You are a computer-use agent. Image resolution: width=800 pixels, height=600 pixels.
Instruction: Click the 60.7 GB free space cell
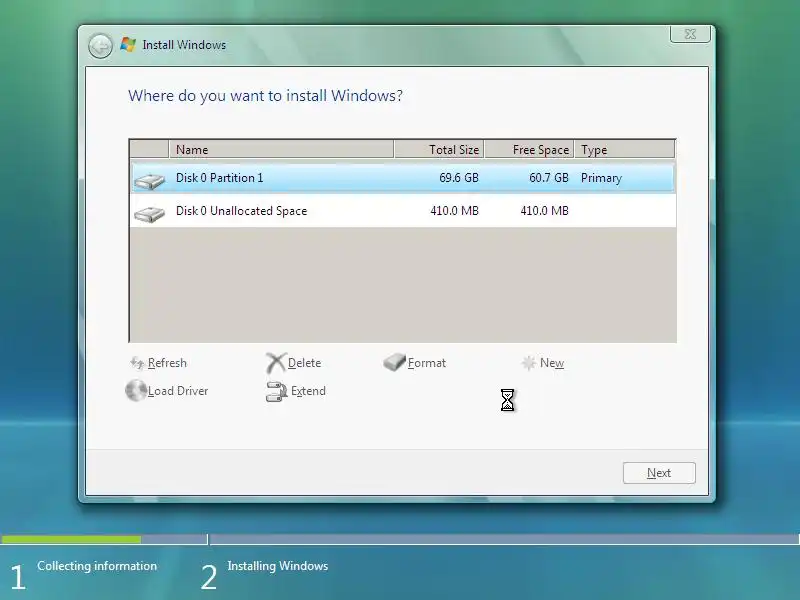[548, 178]
